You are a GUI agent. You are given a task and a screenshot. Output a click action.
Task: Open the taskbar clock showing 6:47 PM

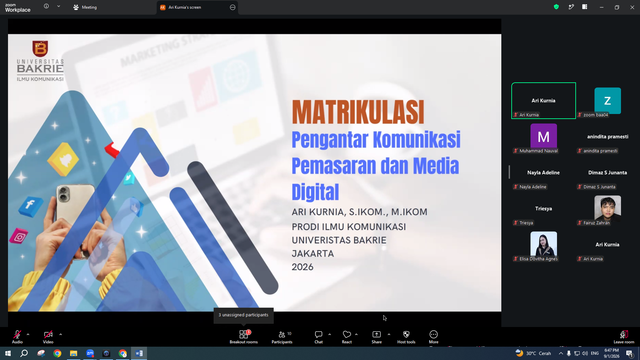pyautogui.click(x=611, y=353)
